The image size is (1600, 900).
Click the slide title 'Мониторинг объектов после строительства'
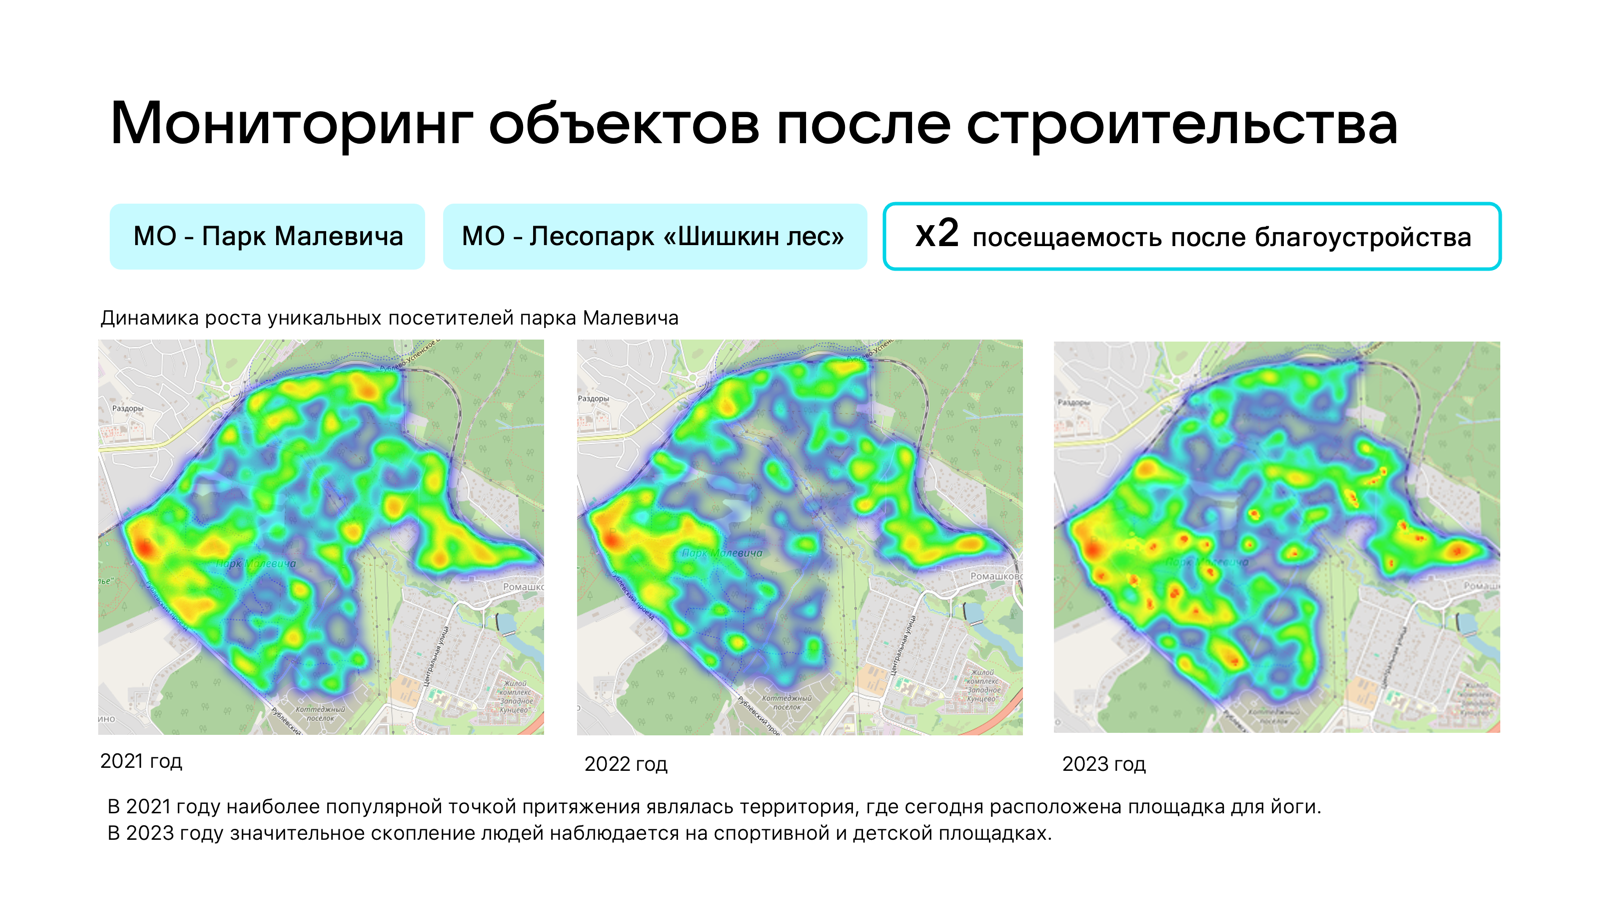click(753, 123)
